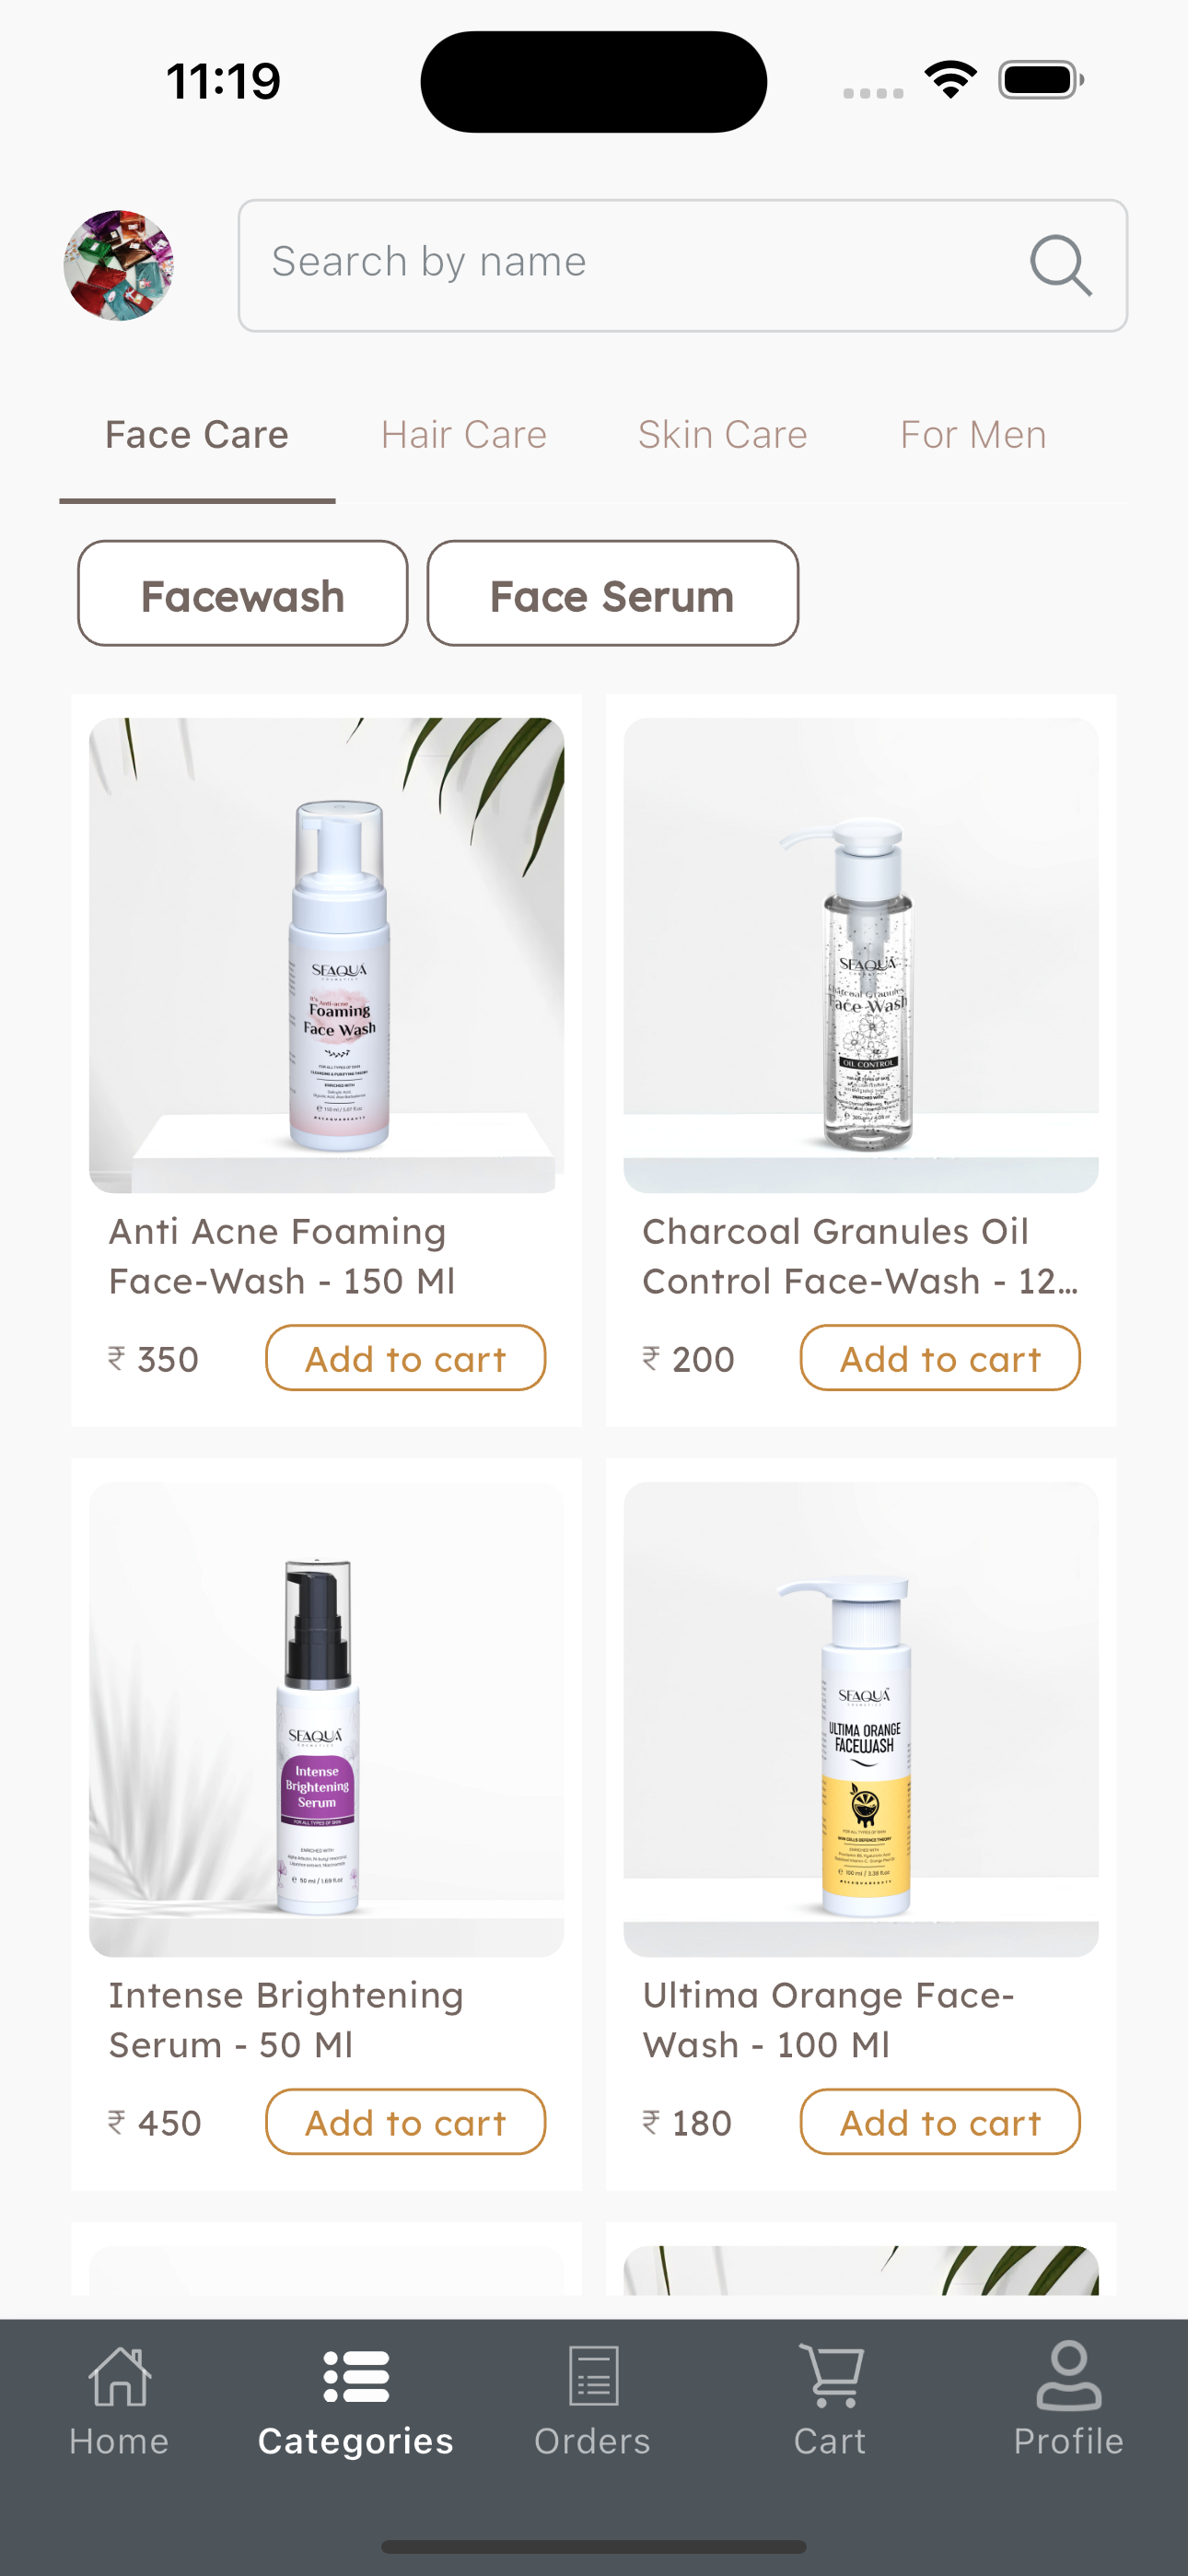Image resolution: width=1188 pixels, height=2576 pixels.
Task: Filter by Facewash chip
Action: [x=243, y=594]
